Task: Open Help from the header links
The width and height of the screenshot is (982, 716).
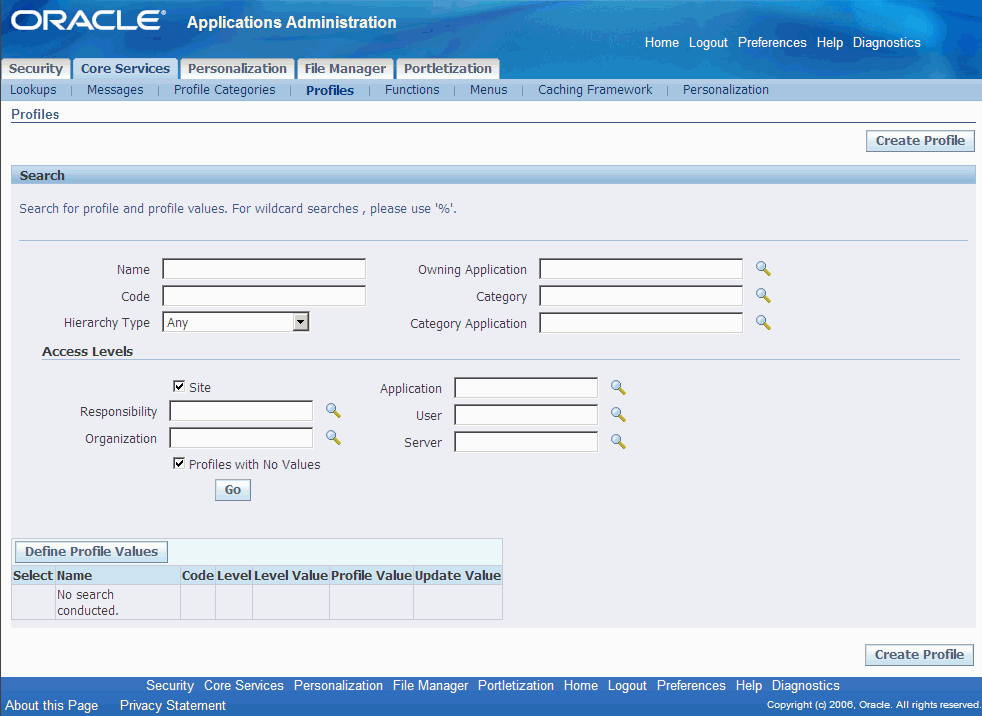Action: 830,43
